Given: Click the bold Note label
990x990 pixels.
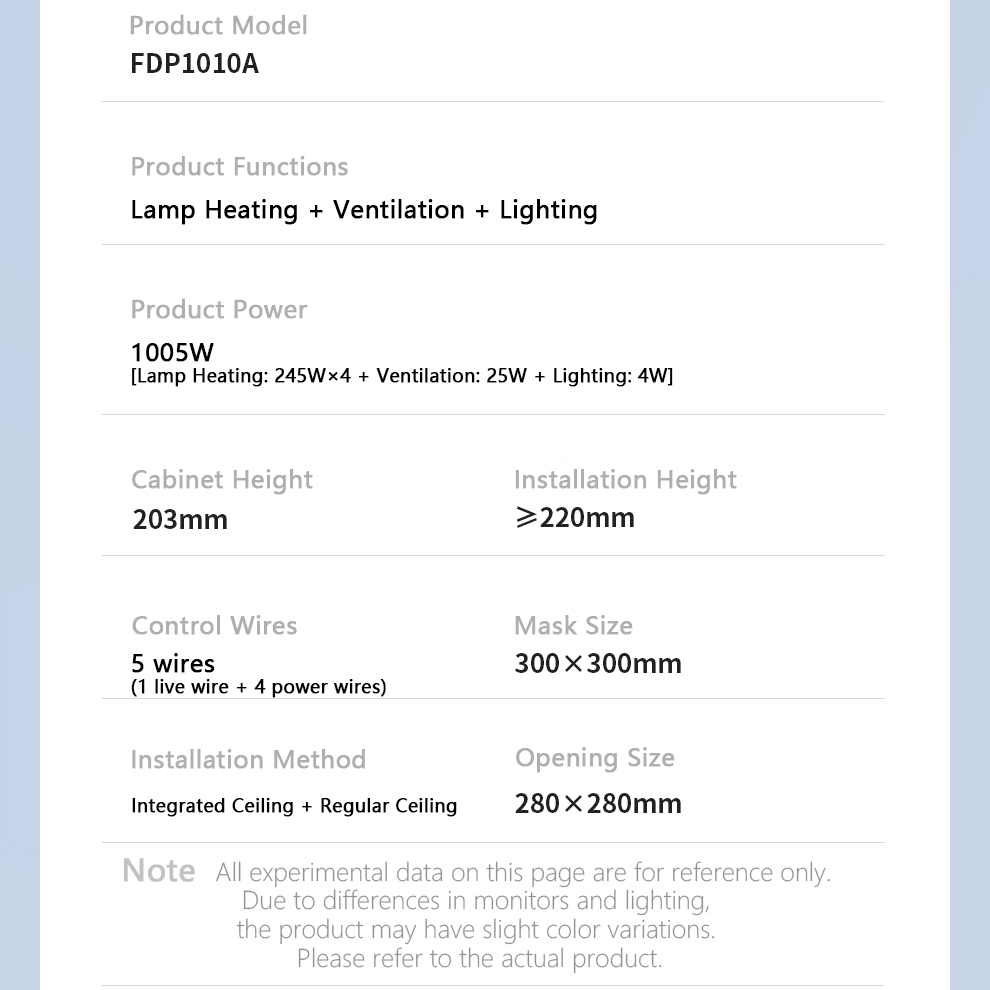Looking at the screenshot, I should click(158, 871).
